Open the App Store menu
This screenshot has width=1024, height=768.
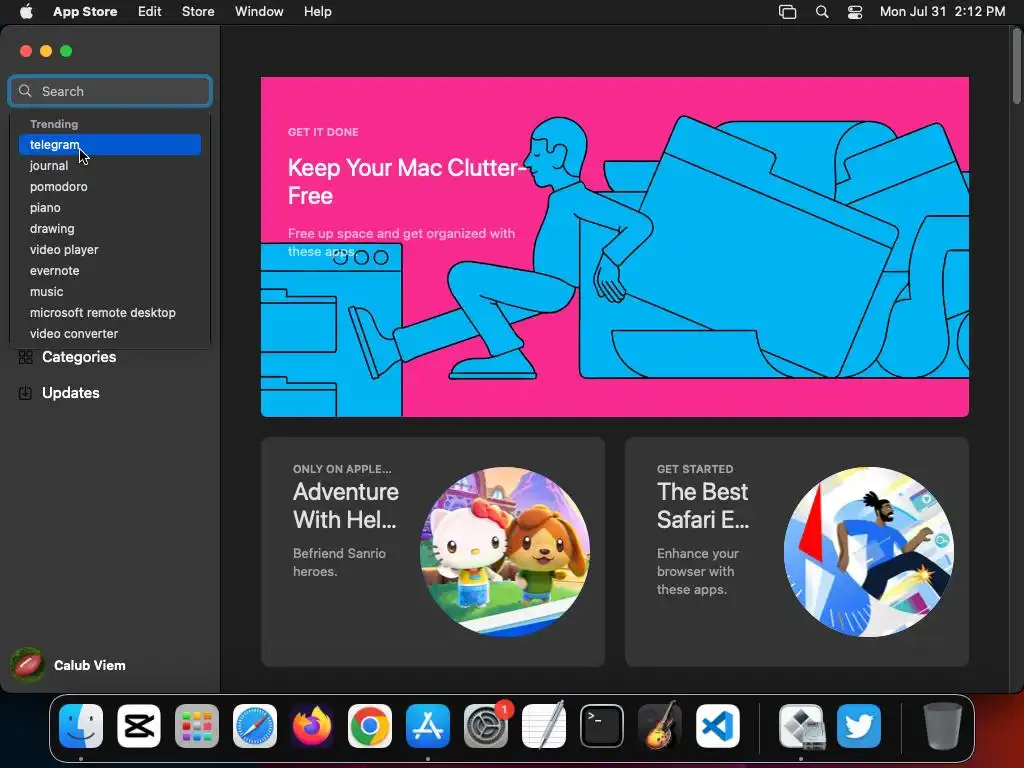tap(85, 12)
